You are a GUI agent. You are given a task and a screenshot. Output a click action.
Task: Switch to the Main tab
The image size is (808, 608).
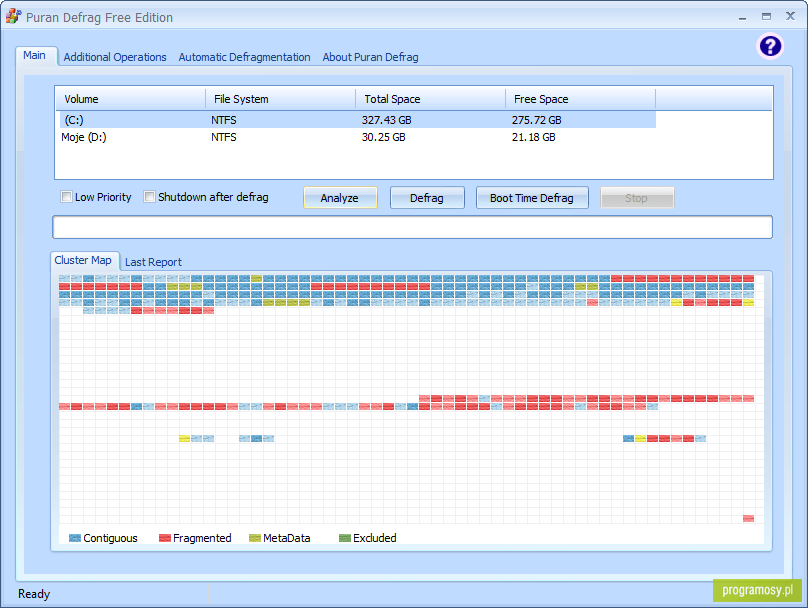pyautogui.click(x=35, y=55)
